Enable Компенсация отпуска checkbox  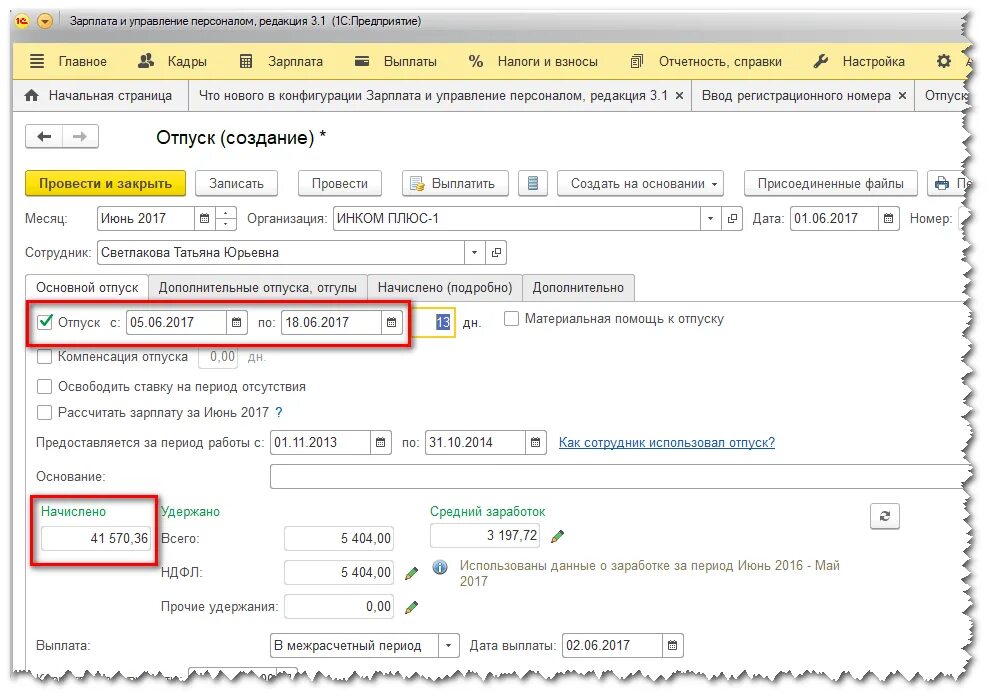point(44,357)
